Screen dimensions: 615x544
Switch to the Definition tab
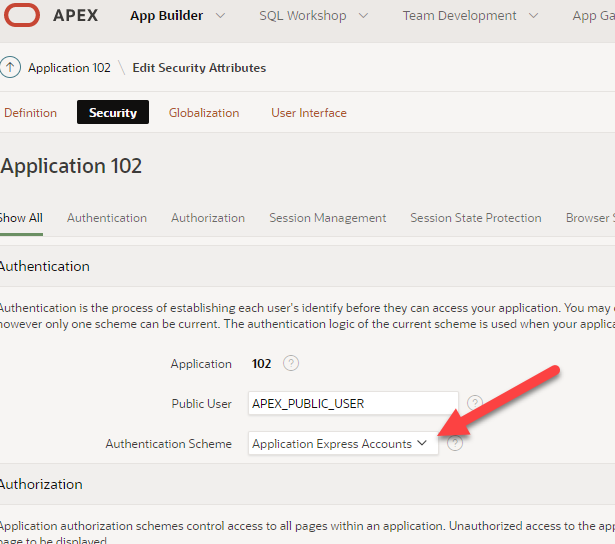31,113
